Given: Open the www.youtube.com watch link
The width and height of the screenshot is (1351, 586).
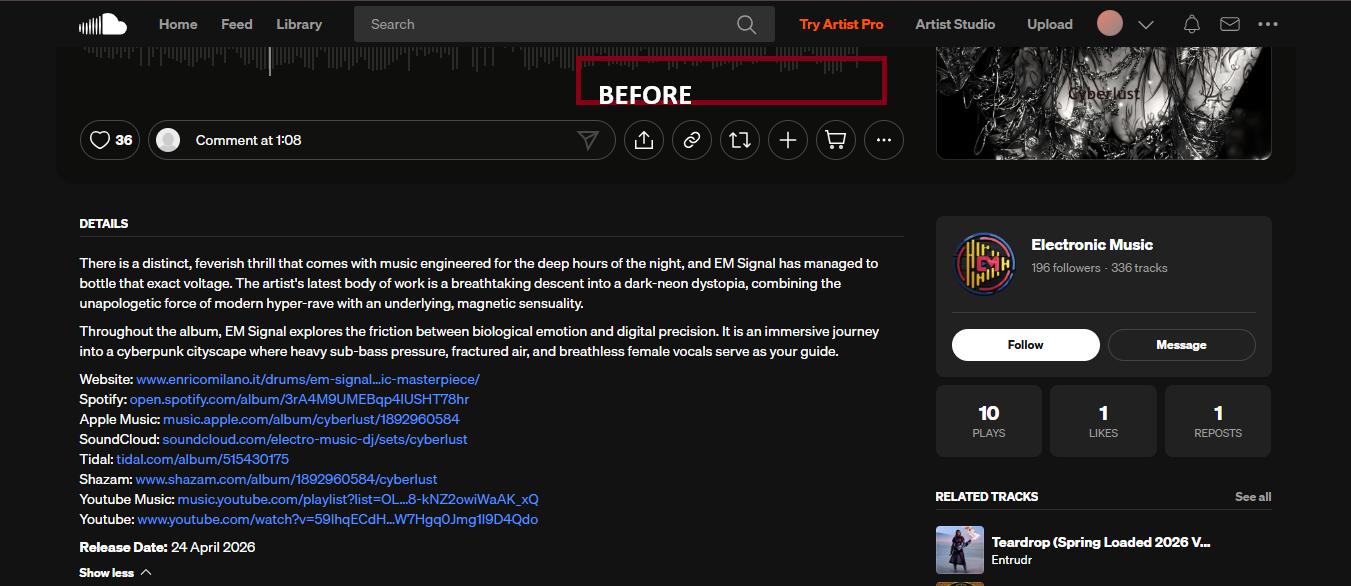Looking at the screenshot, I should tap(338, 519).
